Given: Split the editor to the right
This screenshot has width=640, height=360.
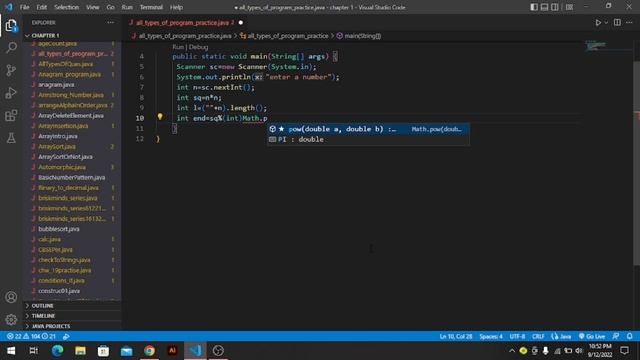Looking at the screenshot, I should (617, 23).
